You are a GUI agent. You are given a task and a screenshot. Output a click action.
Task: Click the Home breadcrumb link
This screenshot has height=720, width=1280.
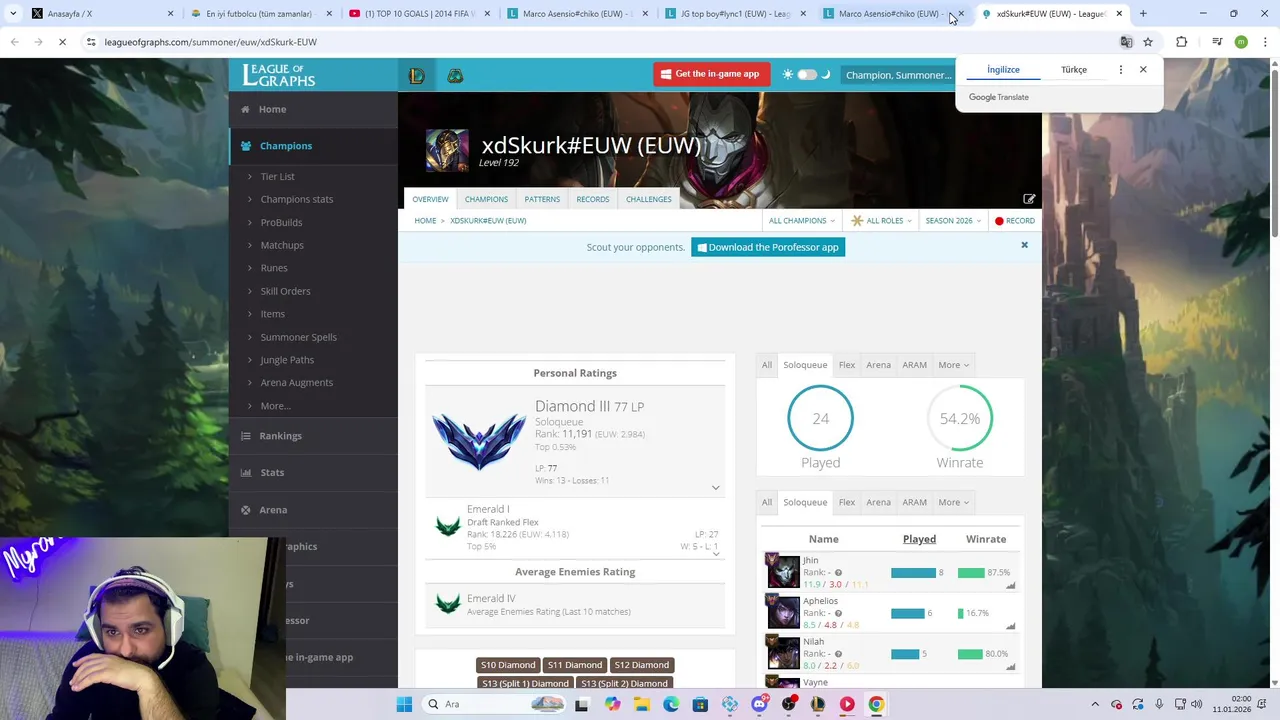[x=425, y=221]
